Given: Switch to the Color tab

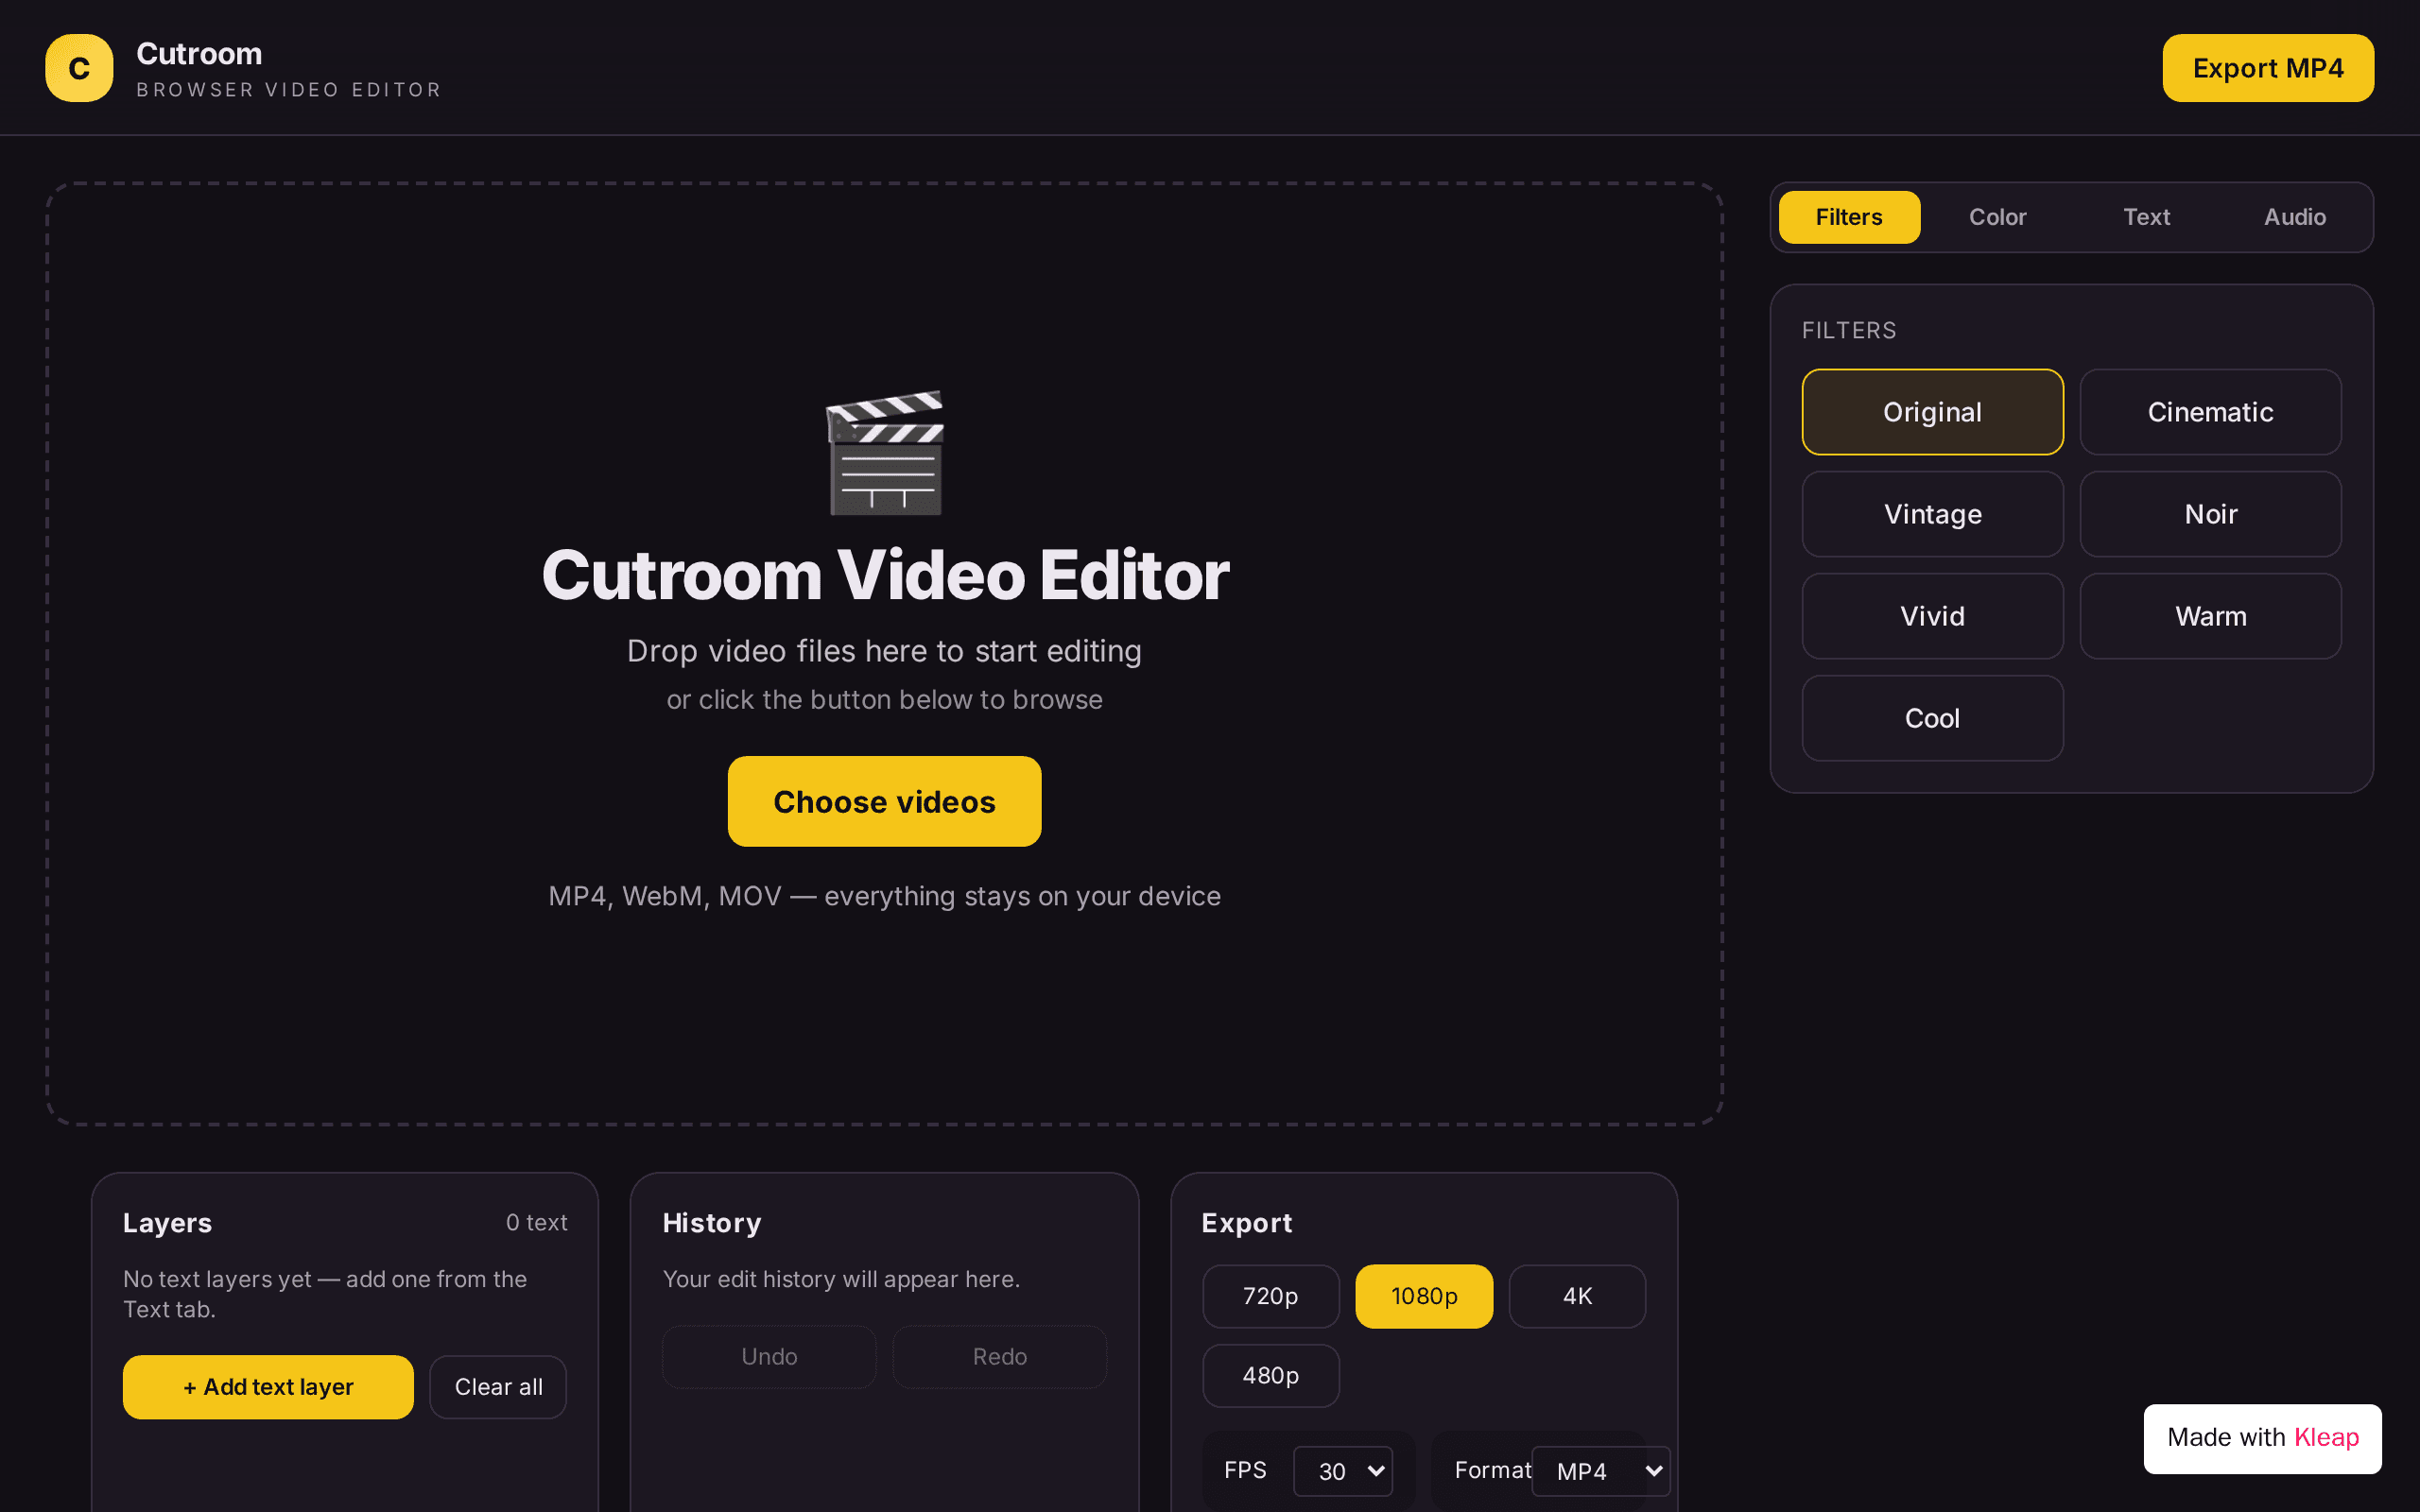Looking at the screenshot, I should click(1997, 217).
